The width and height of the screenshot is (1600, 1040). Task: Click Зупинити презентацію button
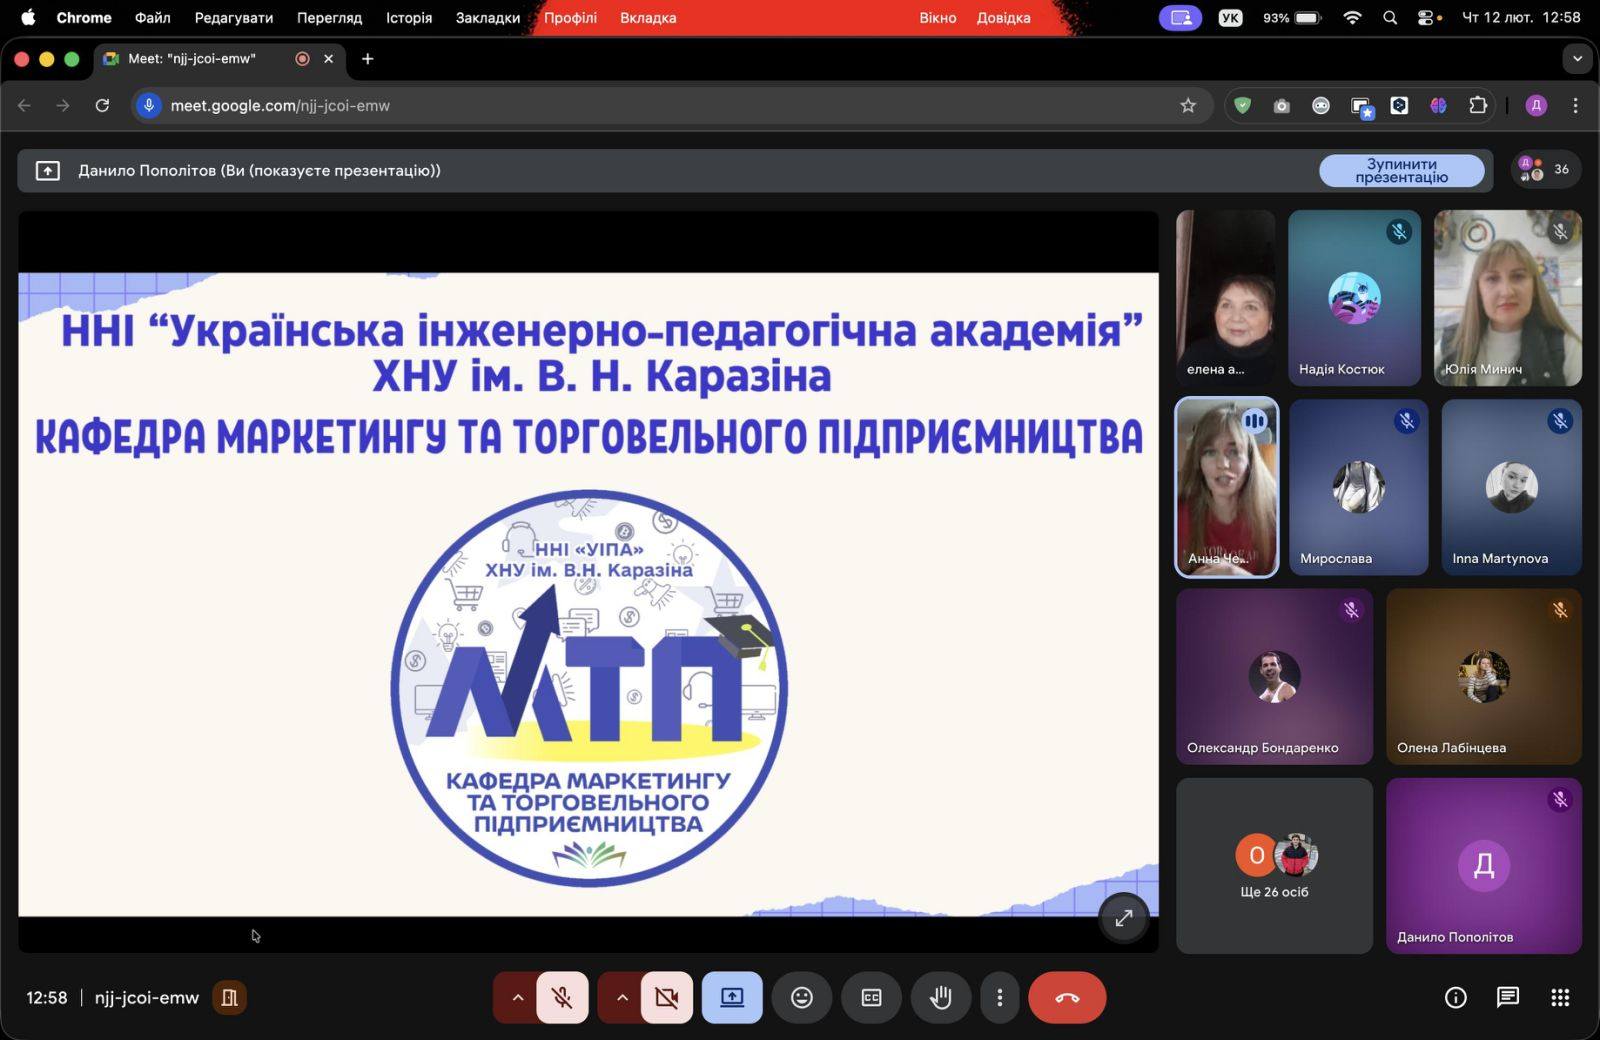(1401, 171)
